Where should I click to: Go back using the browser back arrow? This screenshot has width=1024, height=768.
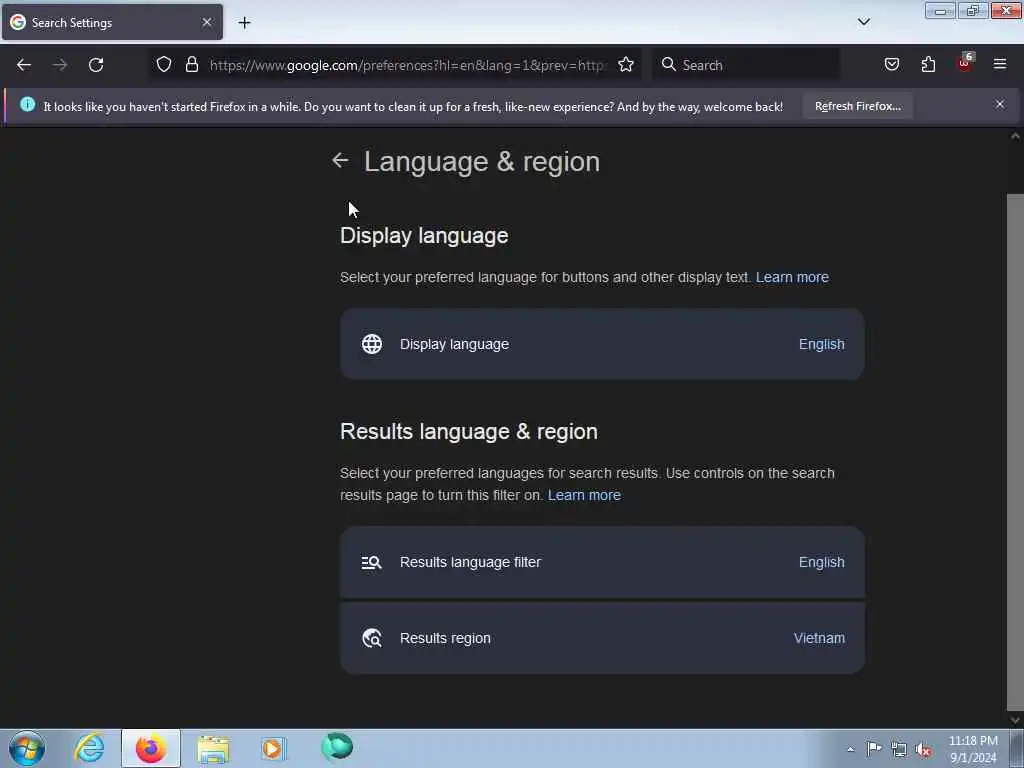[24, 65]
